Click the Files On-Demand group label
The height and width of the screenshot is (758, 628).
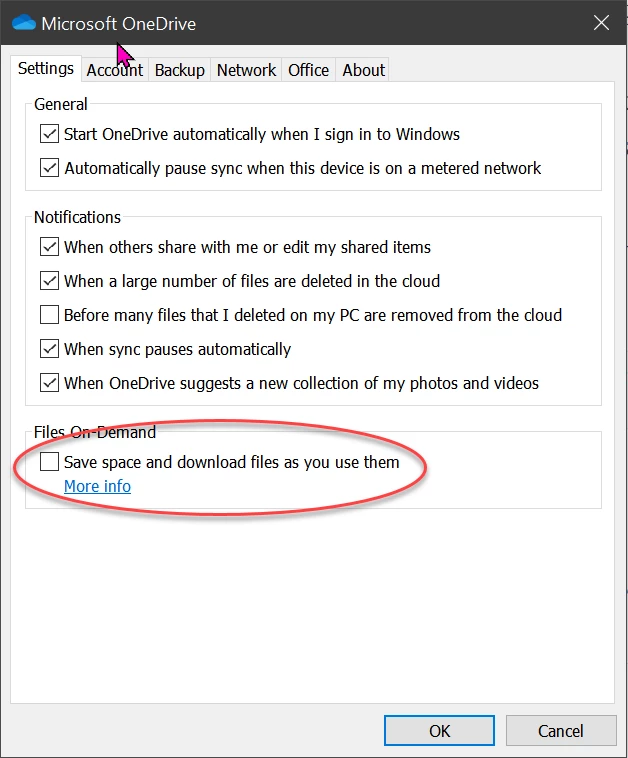[x=95, y=432]
